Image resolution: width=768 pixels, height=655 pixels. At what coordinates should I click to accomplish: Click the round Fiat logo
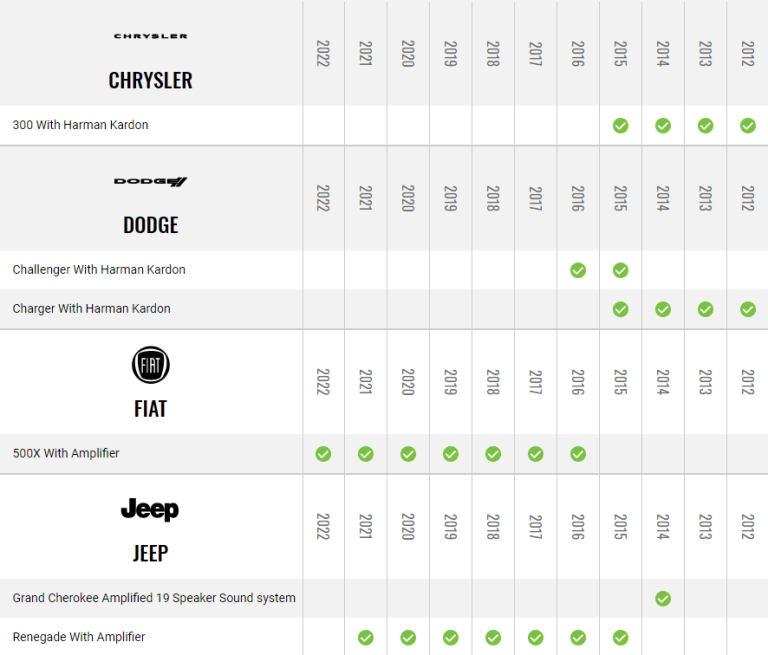pyautogui.click(x=151, y=366)
